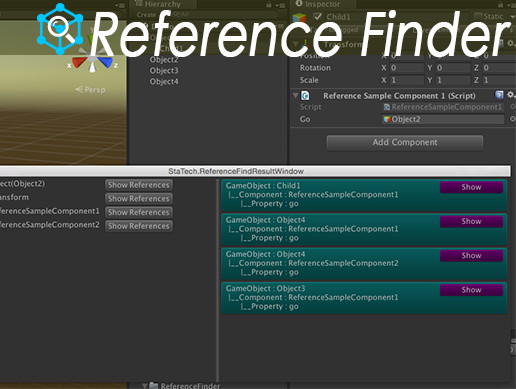The height and width of the screenshot is (389, 516).
Task: Show References for the Object2 GameObject row
Action: pyautogui.click(x=139, y=185)
